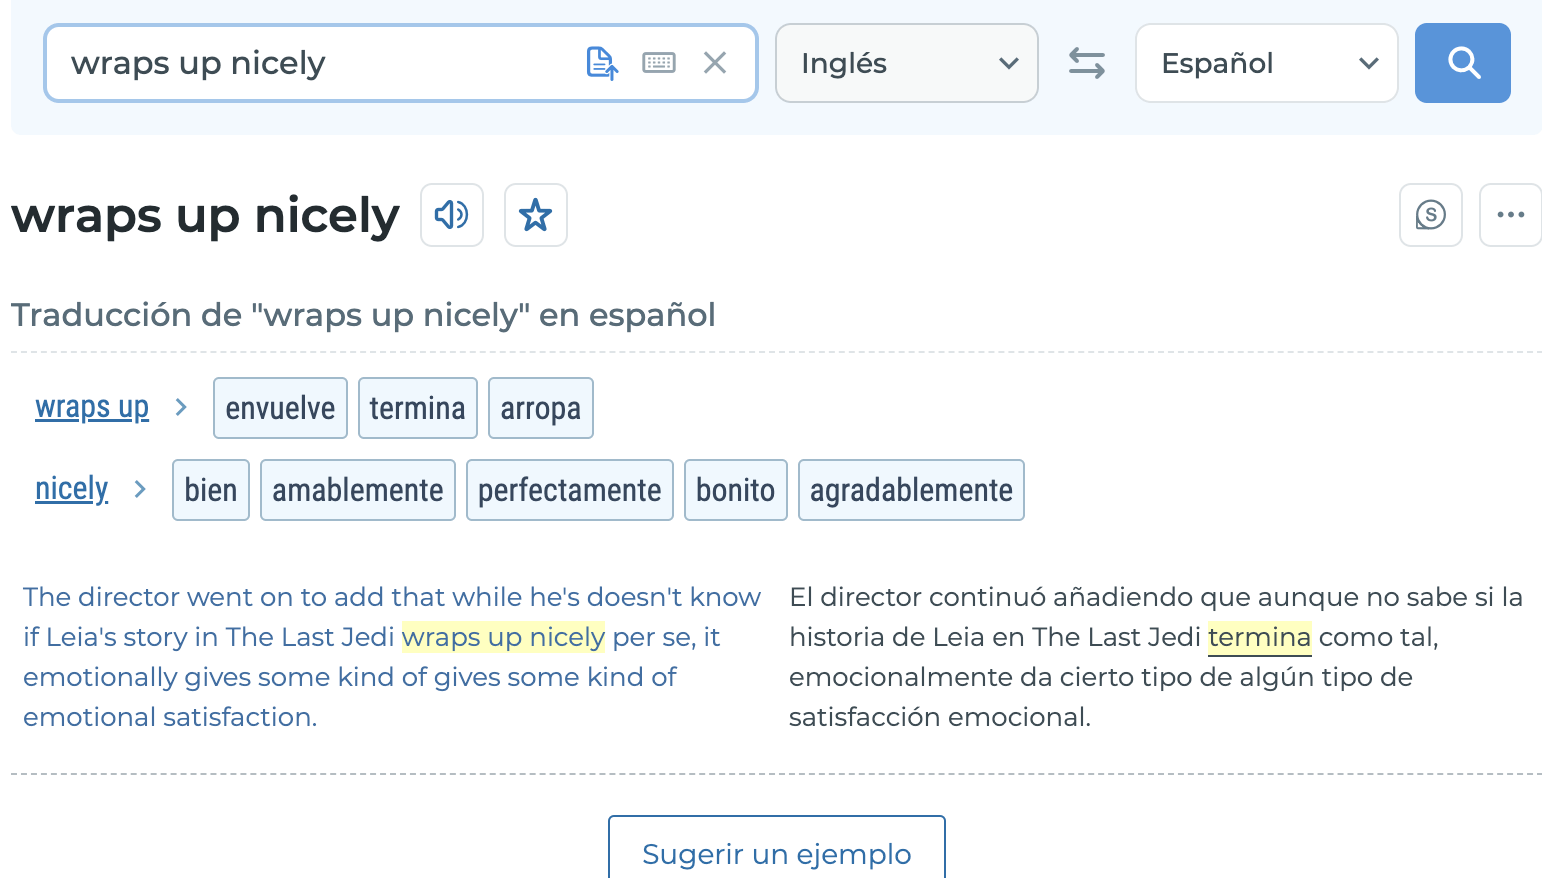Click the 'Sugerir un ejemplo' button
The image size is (1542, 878).
click(x=776, y=854)
